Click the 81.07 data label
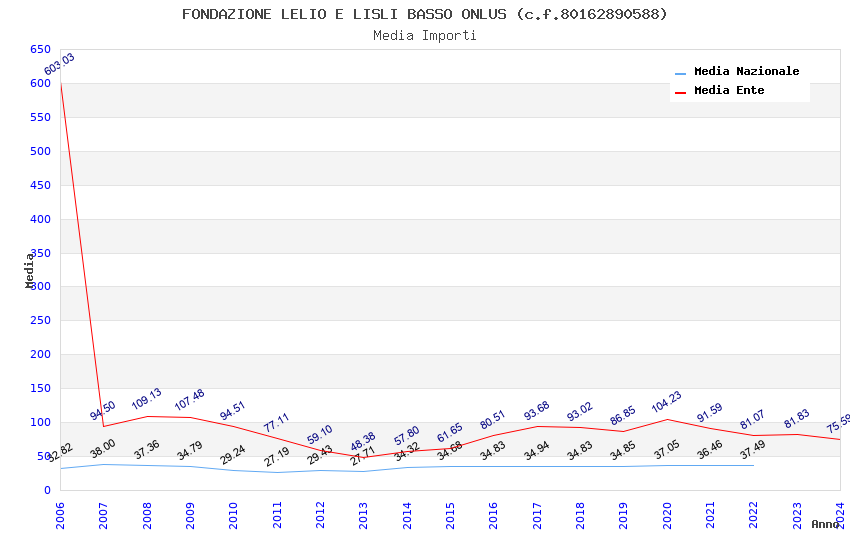Viewport: 850px width, 550px height. [x=752, y=419]
